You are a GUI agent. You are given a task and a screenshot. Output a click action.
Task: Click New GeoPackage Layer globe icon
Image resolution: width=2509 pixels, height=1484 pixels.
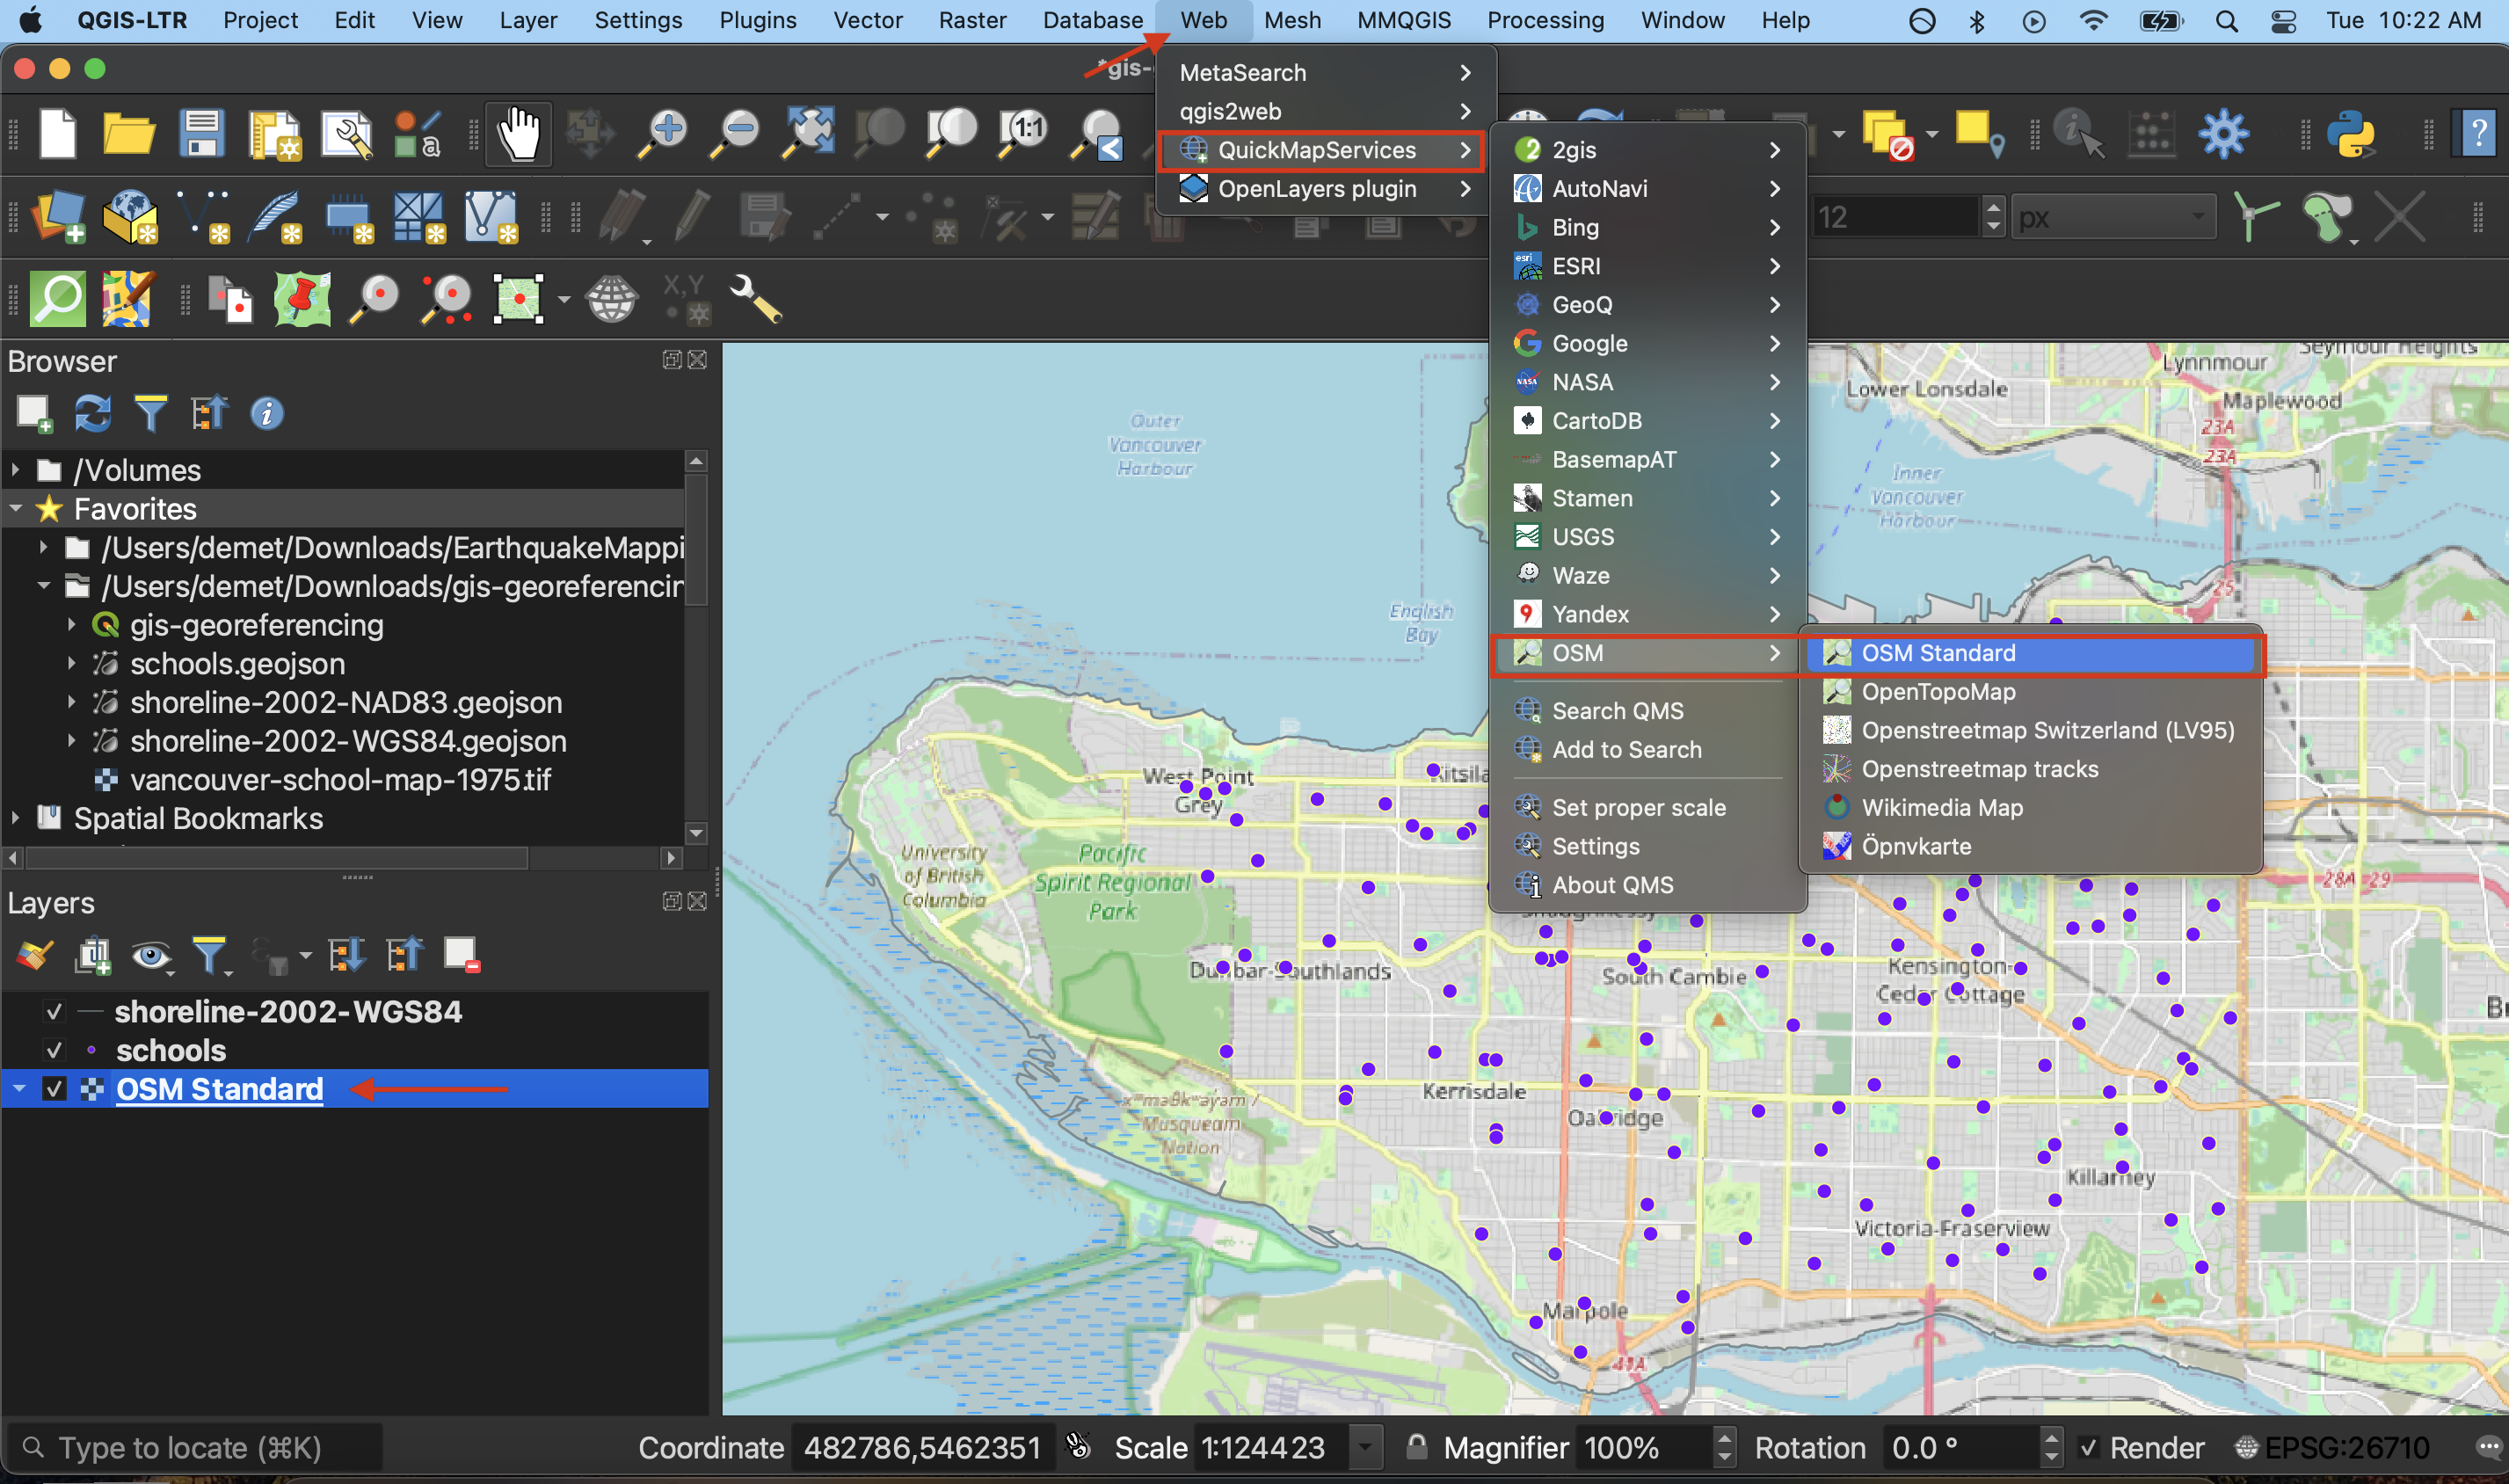click(131, 218)
